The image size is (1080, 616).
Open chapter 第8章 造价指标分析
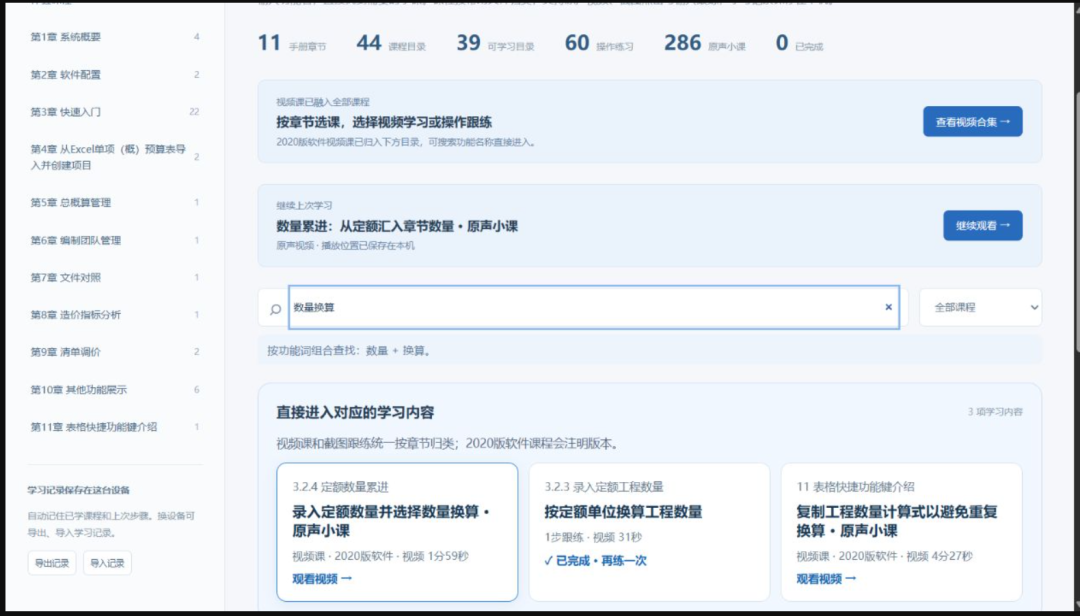[114, 315]
